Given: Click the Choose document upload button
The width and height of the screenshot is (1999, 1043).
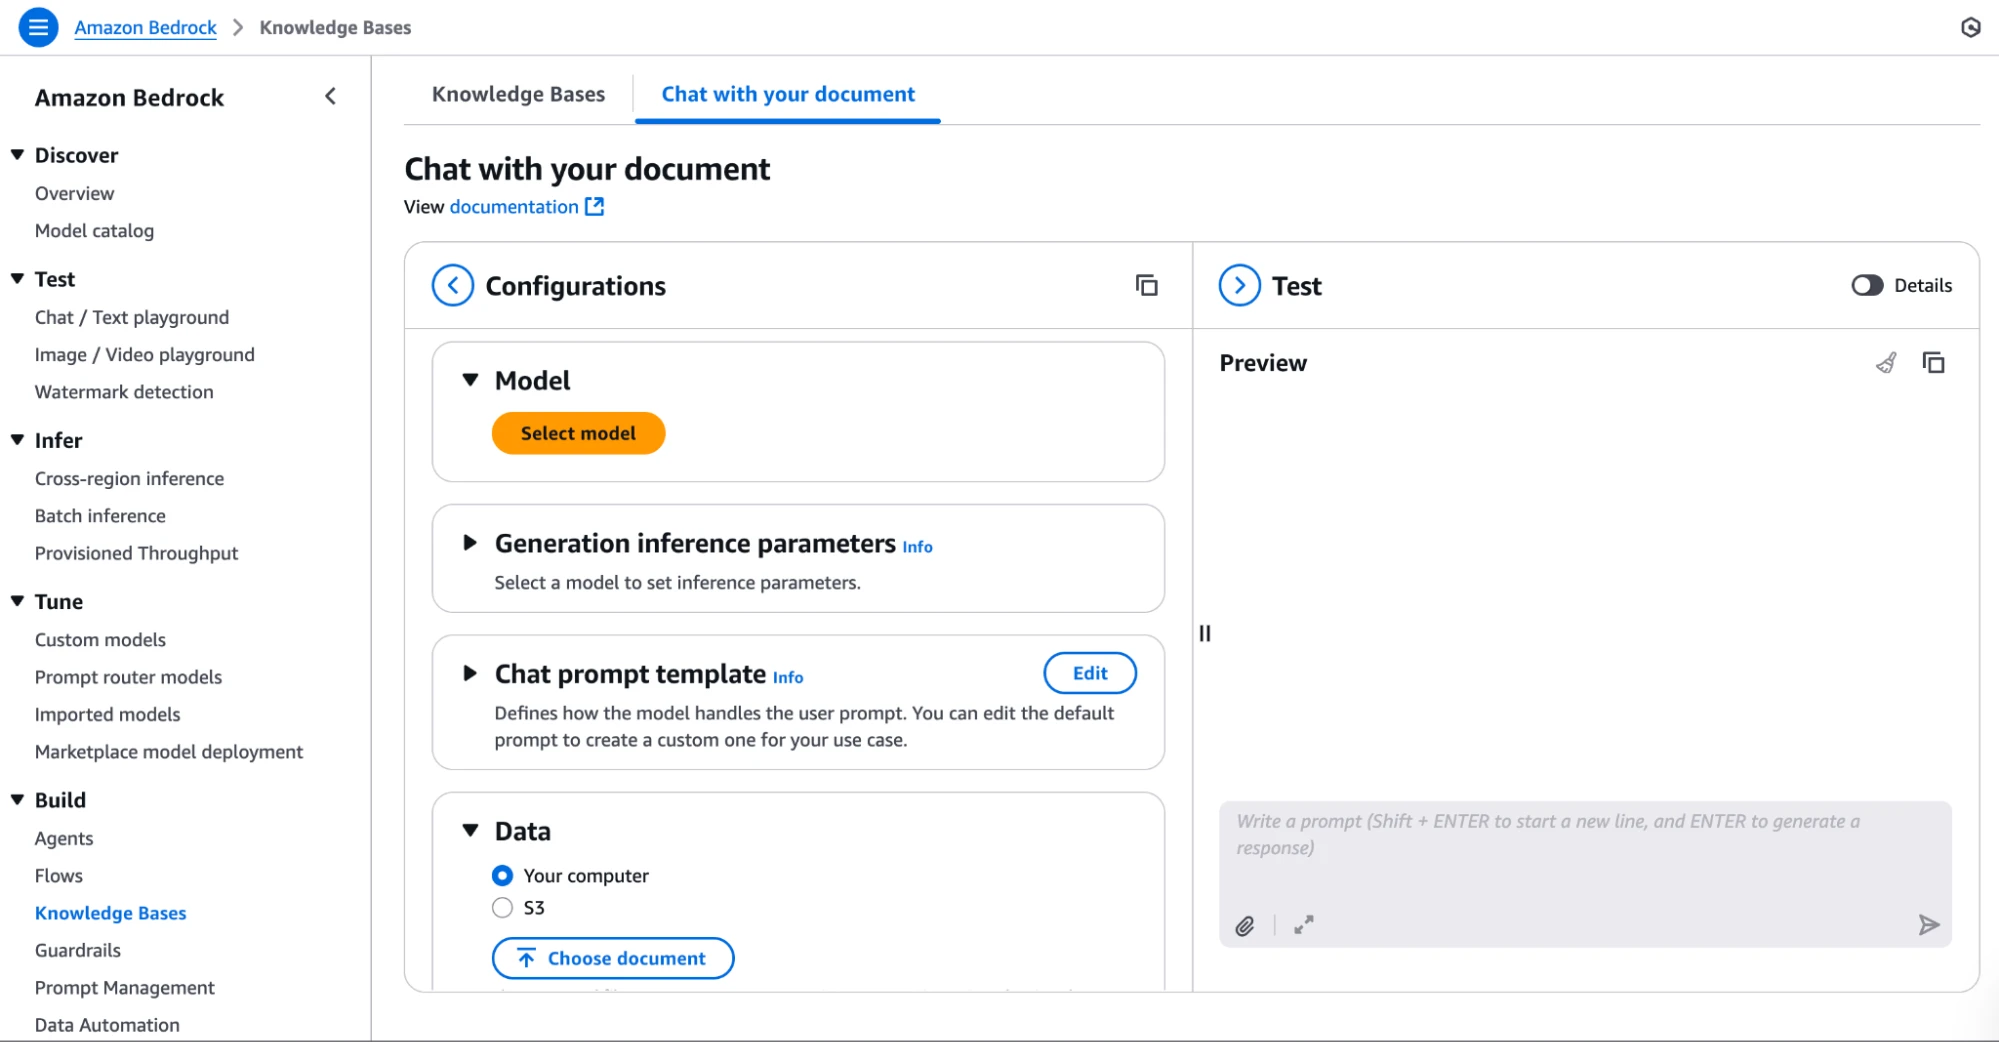Looking at the screenshot, I should (x=613, y=958).
